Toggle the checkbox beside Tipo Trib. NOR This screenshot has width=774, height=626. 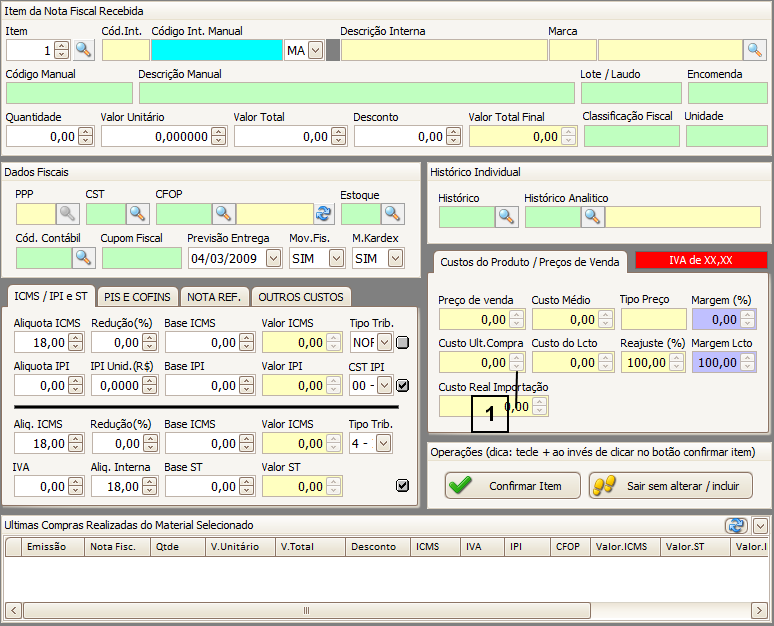pos(402,343)
